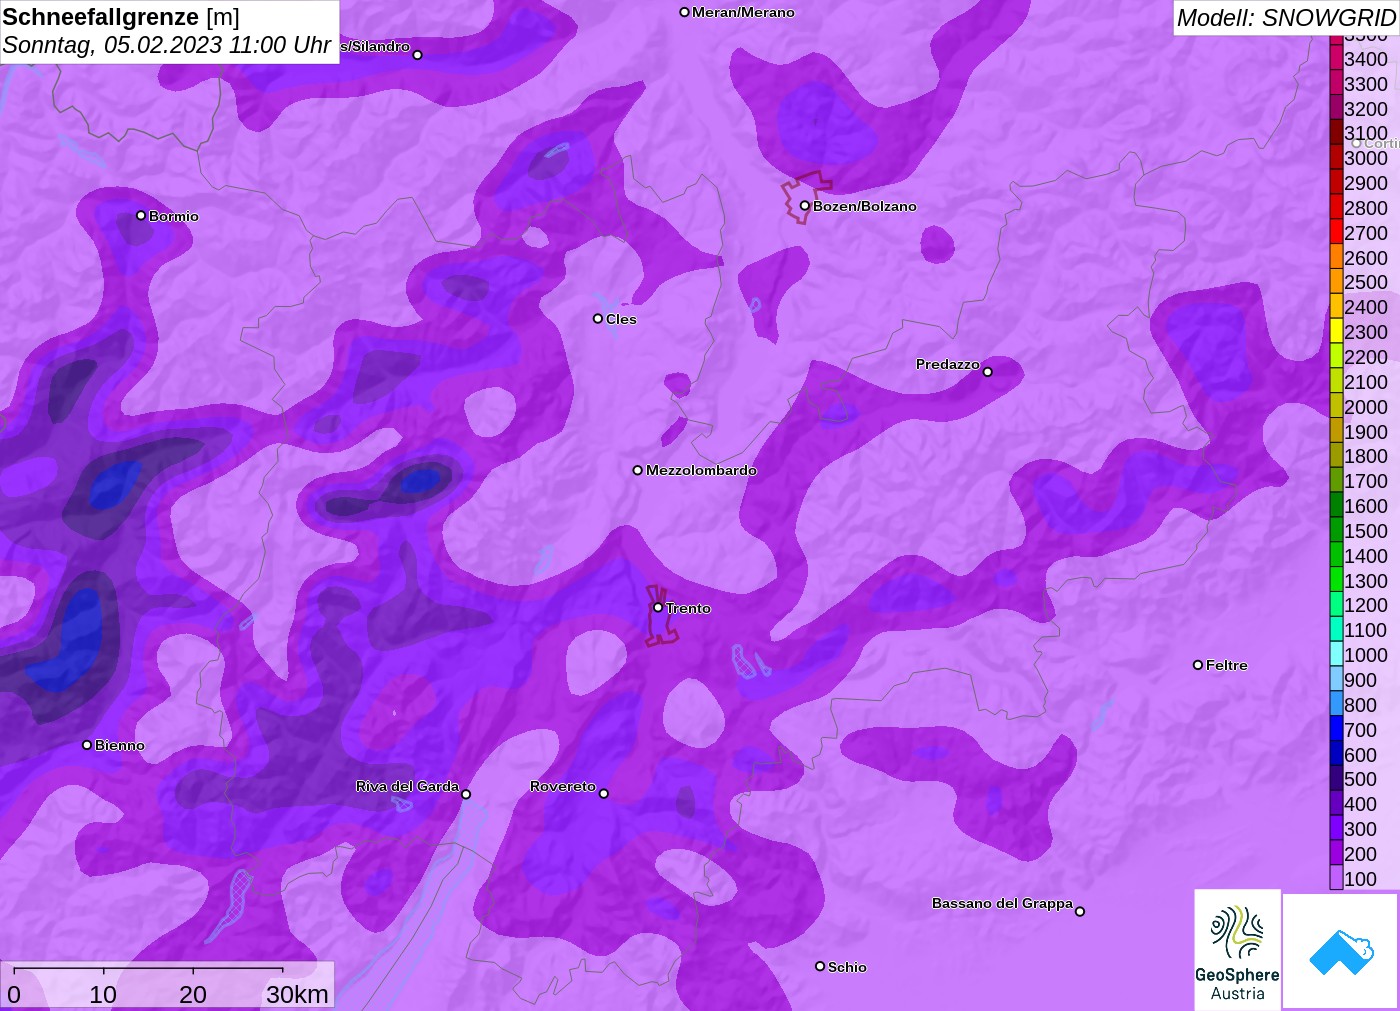Select the 2700 m legend color swatch
Screen dimensions: 1400x1011
(x=1336, y=233)
